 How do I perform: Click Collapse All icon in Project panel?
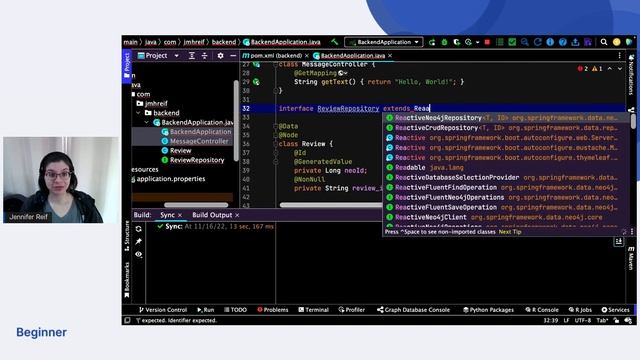(x=204, y=56)
